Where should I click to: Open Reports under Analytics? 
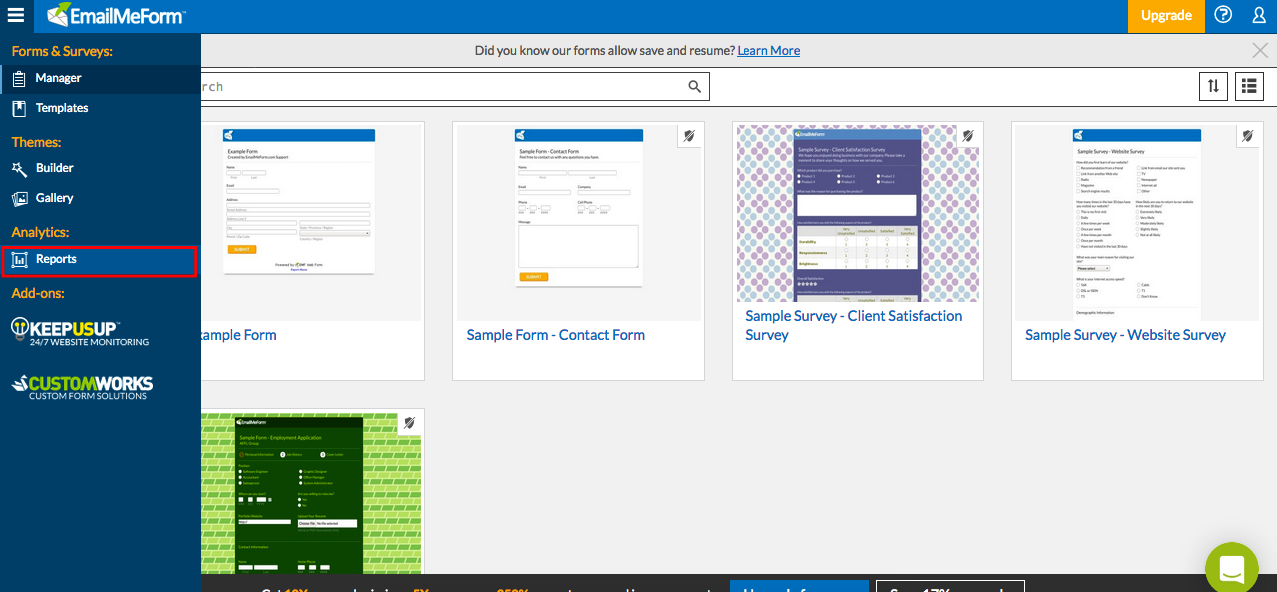click(x=100, y=259)
